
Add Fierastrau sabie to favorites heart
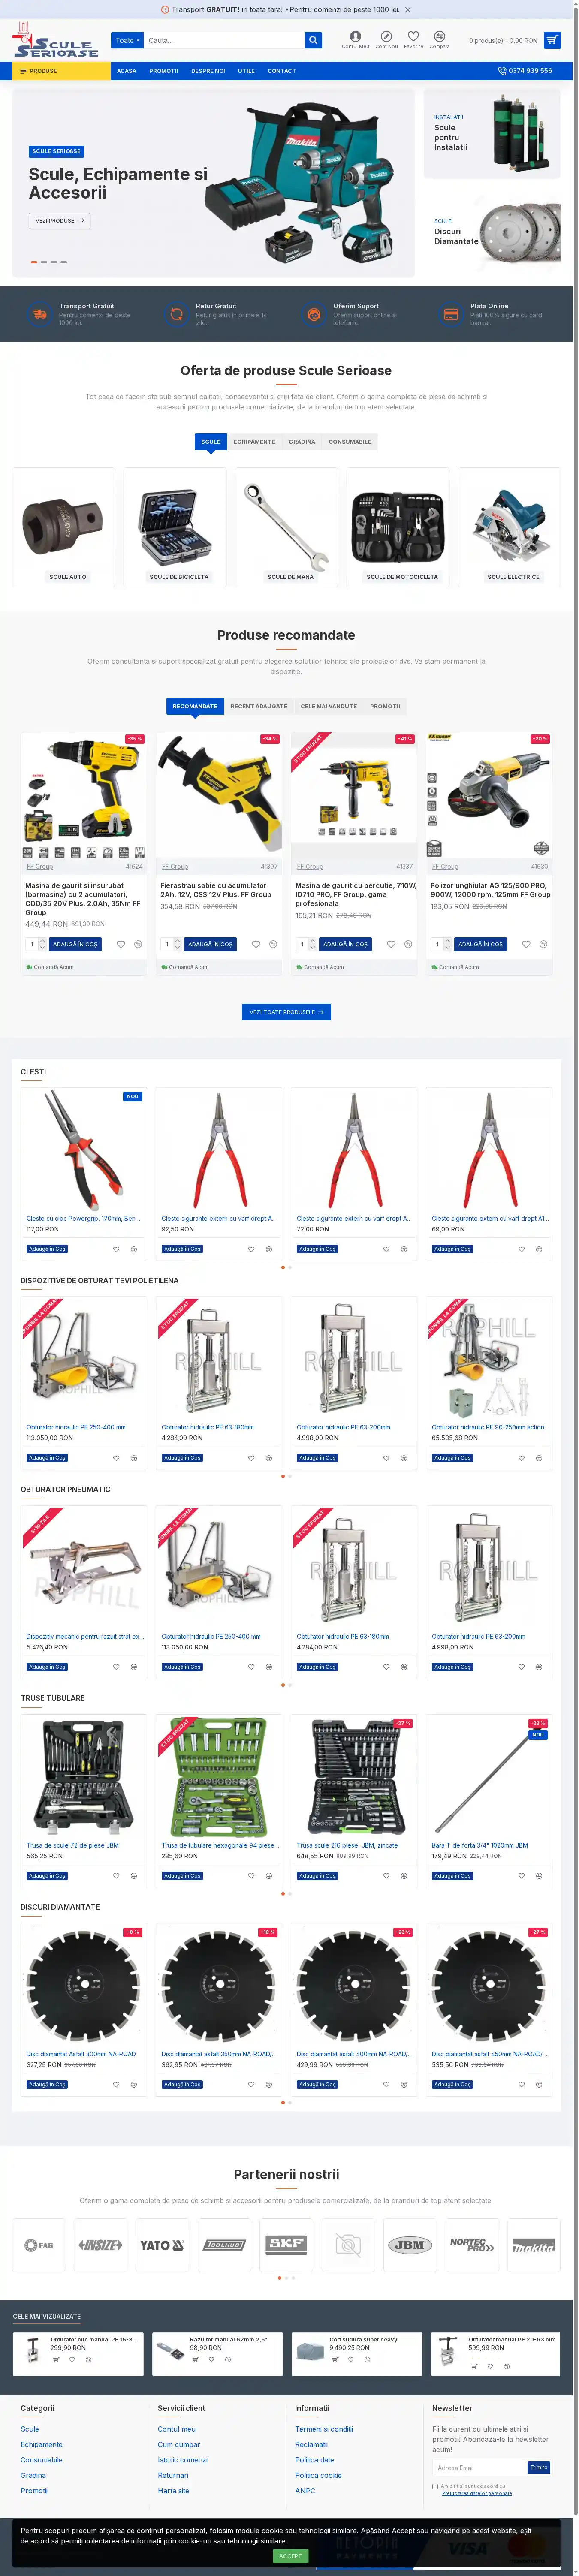pos(256,944)
